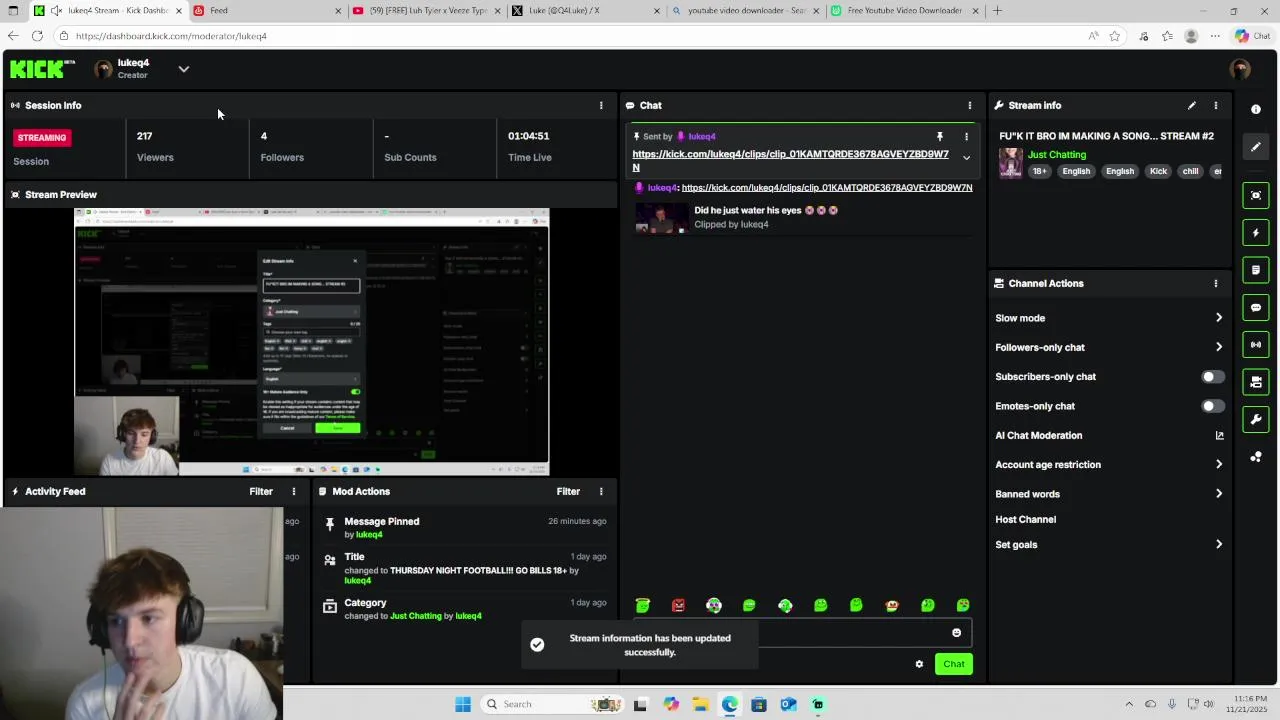Expand the lukeq4 Creator account dropdown
This screenshot has width=1280, height=720.
click(184, 69)
